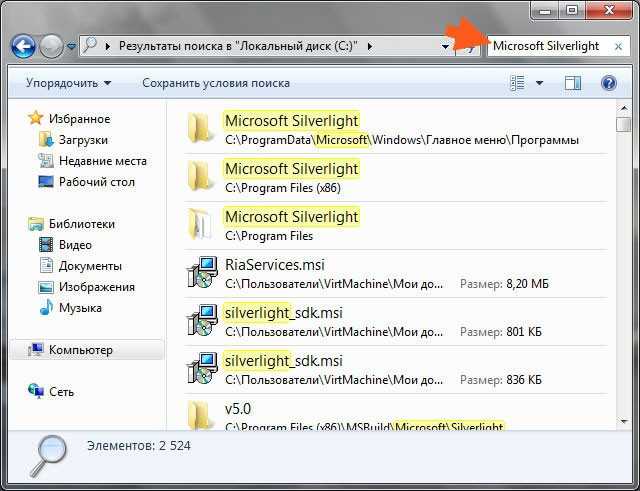The image size is (640, 491).
Task: Click the Forward navigation button
Action: tap(51, 47)
